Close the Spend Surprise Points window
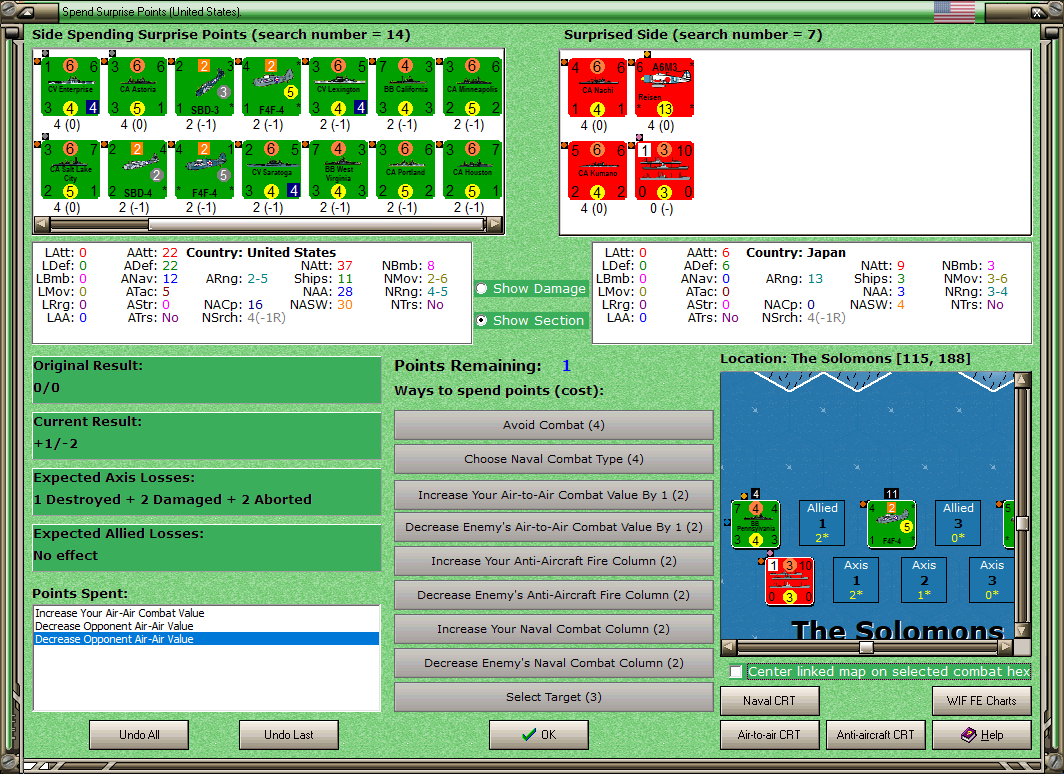Image resolution: width=1064 pixels, height=774 pixels. (1037, 12)
